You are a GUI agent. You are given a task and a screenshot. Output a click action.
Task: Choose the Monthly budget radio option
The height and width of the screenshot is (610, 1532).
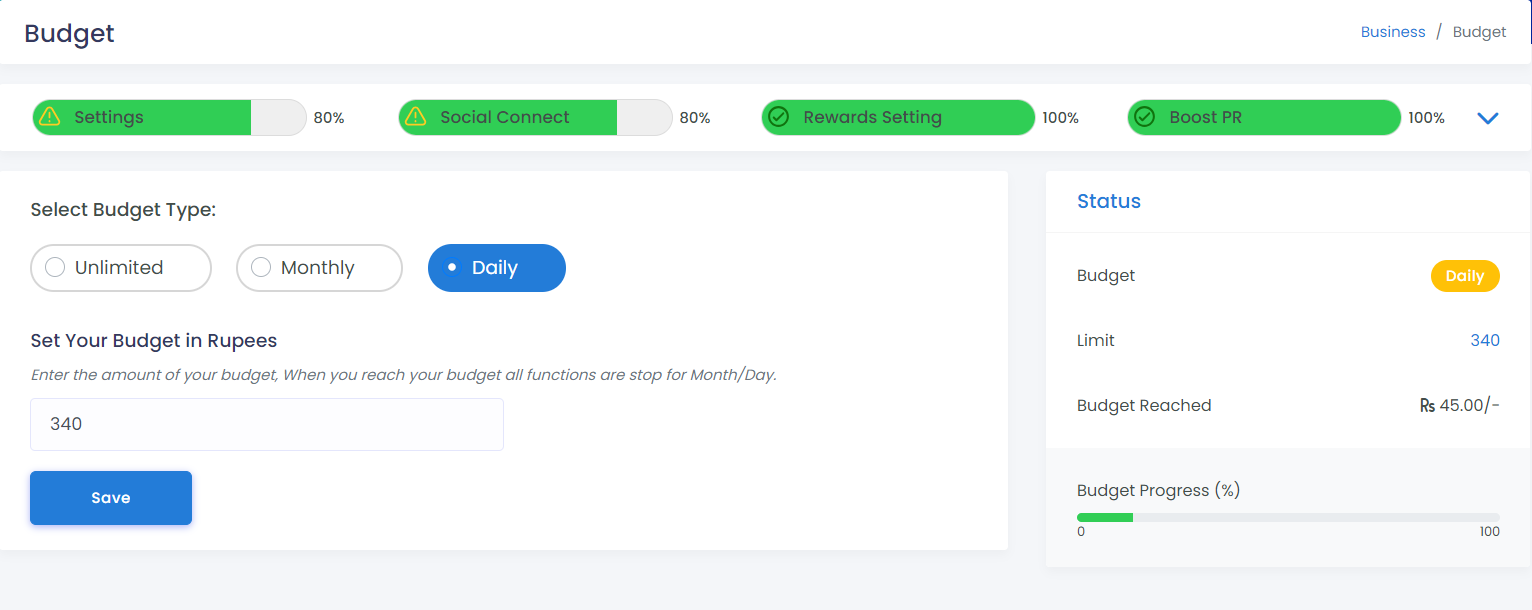(x=319, y=268)
